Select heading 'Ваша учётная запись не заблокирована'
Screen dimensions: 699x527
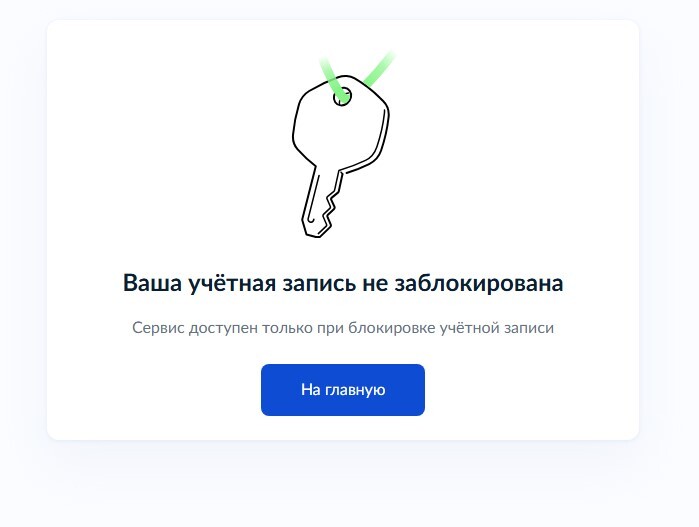(343, 283)
